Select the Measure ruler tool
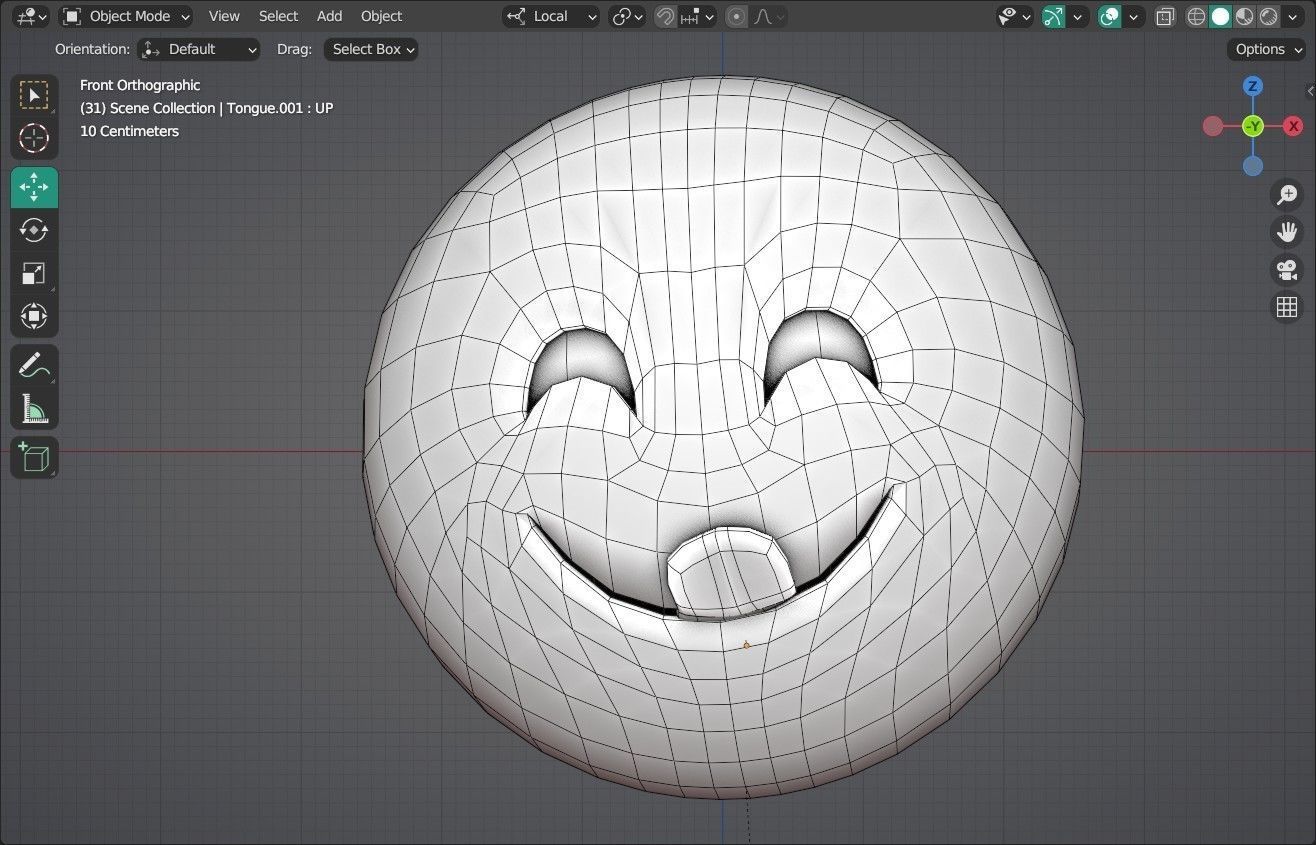 tap(34, 408)
